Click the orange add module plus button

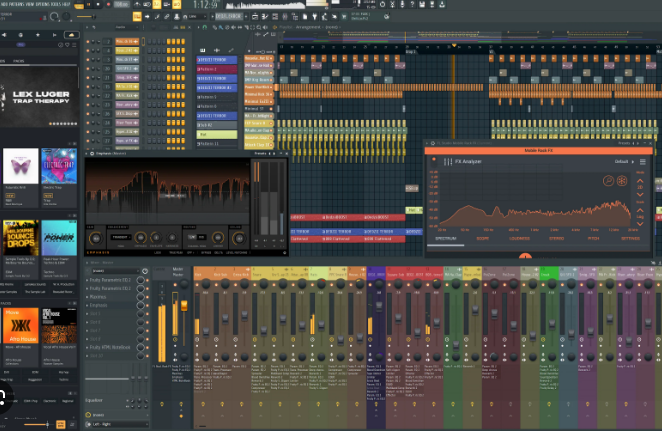[x=525, y=256]
